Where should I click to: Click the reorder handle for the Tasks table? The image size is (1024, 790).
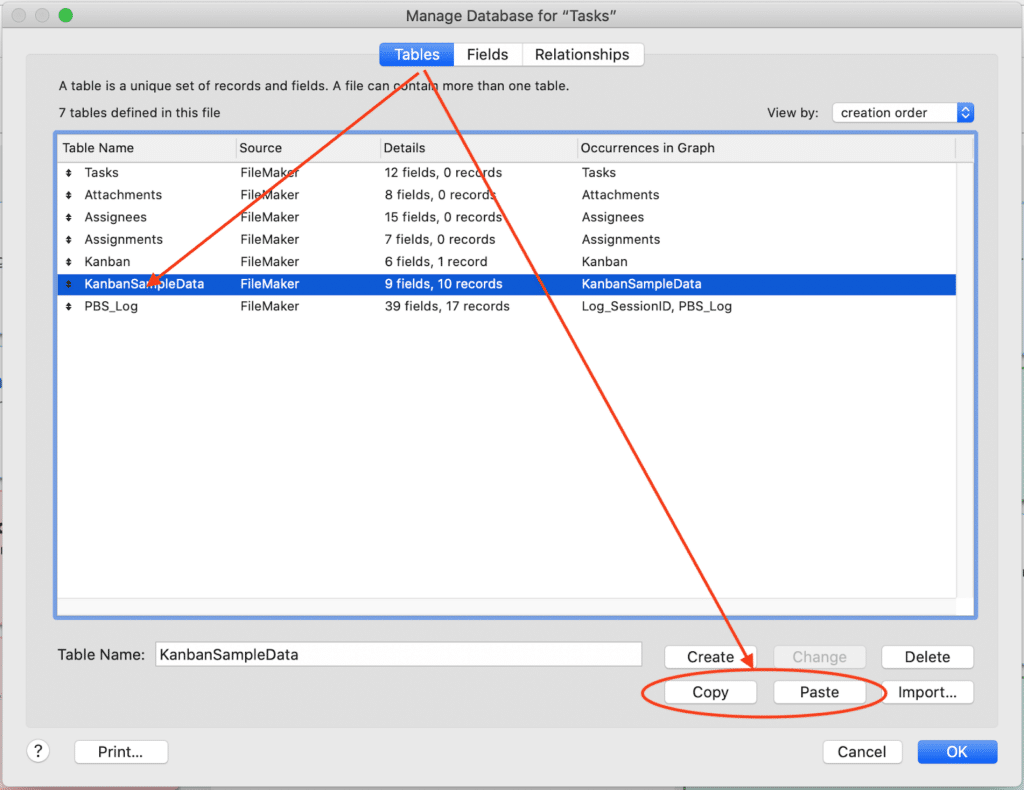click(69, 173)
